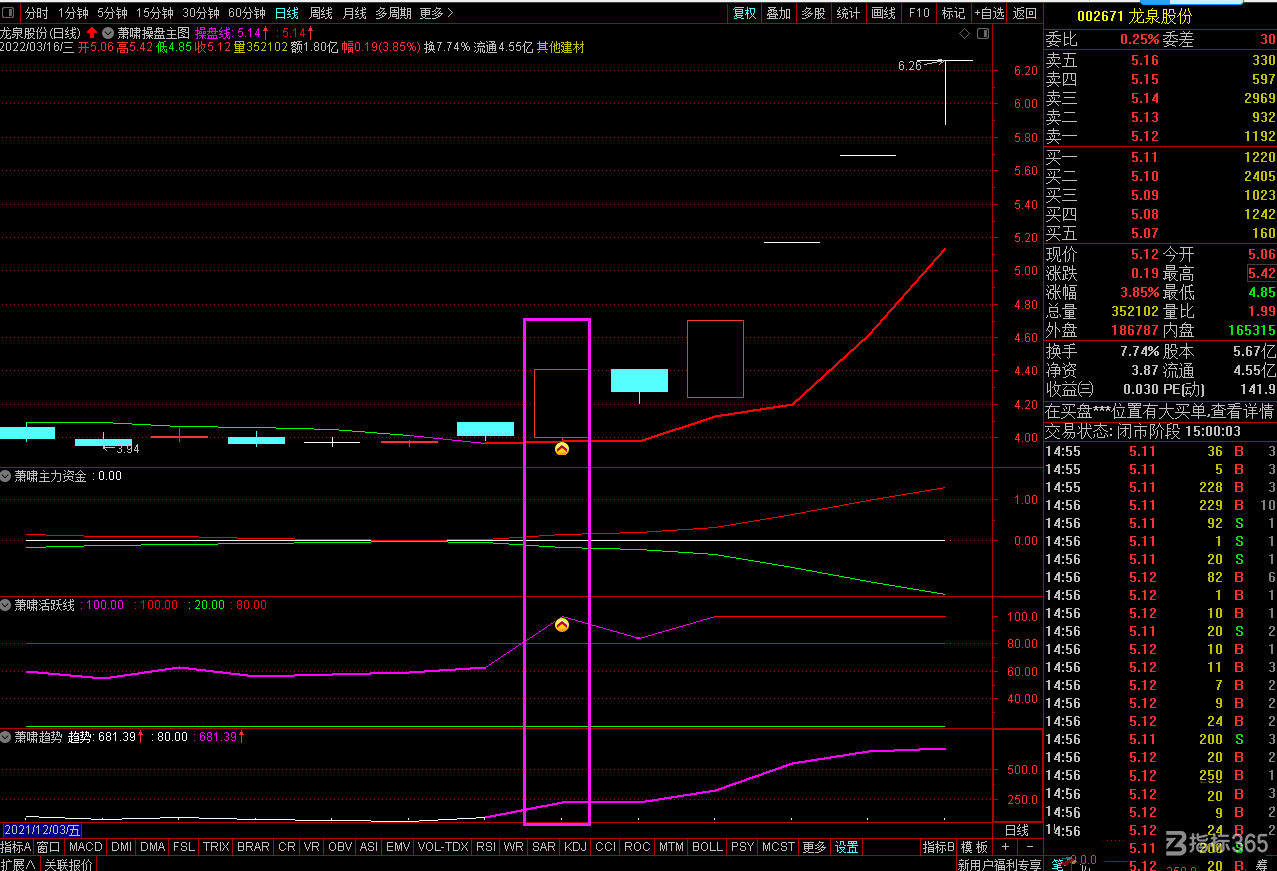Open the settings dropdown for 萧啸主力资金
Image resolution: width=1277 pixels, height=871 pixels.
(x=6, y=476)
